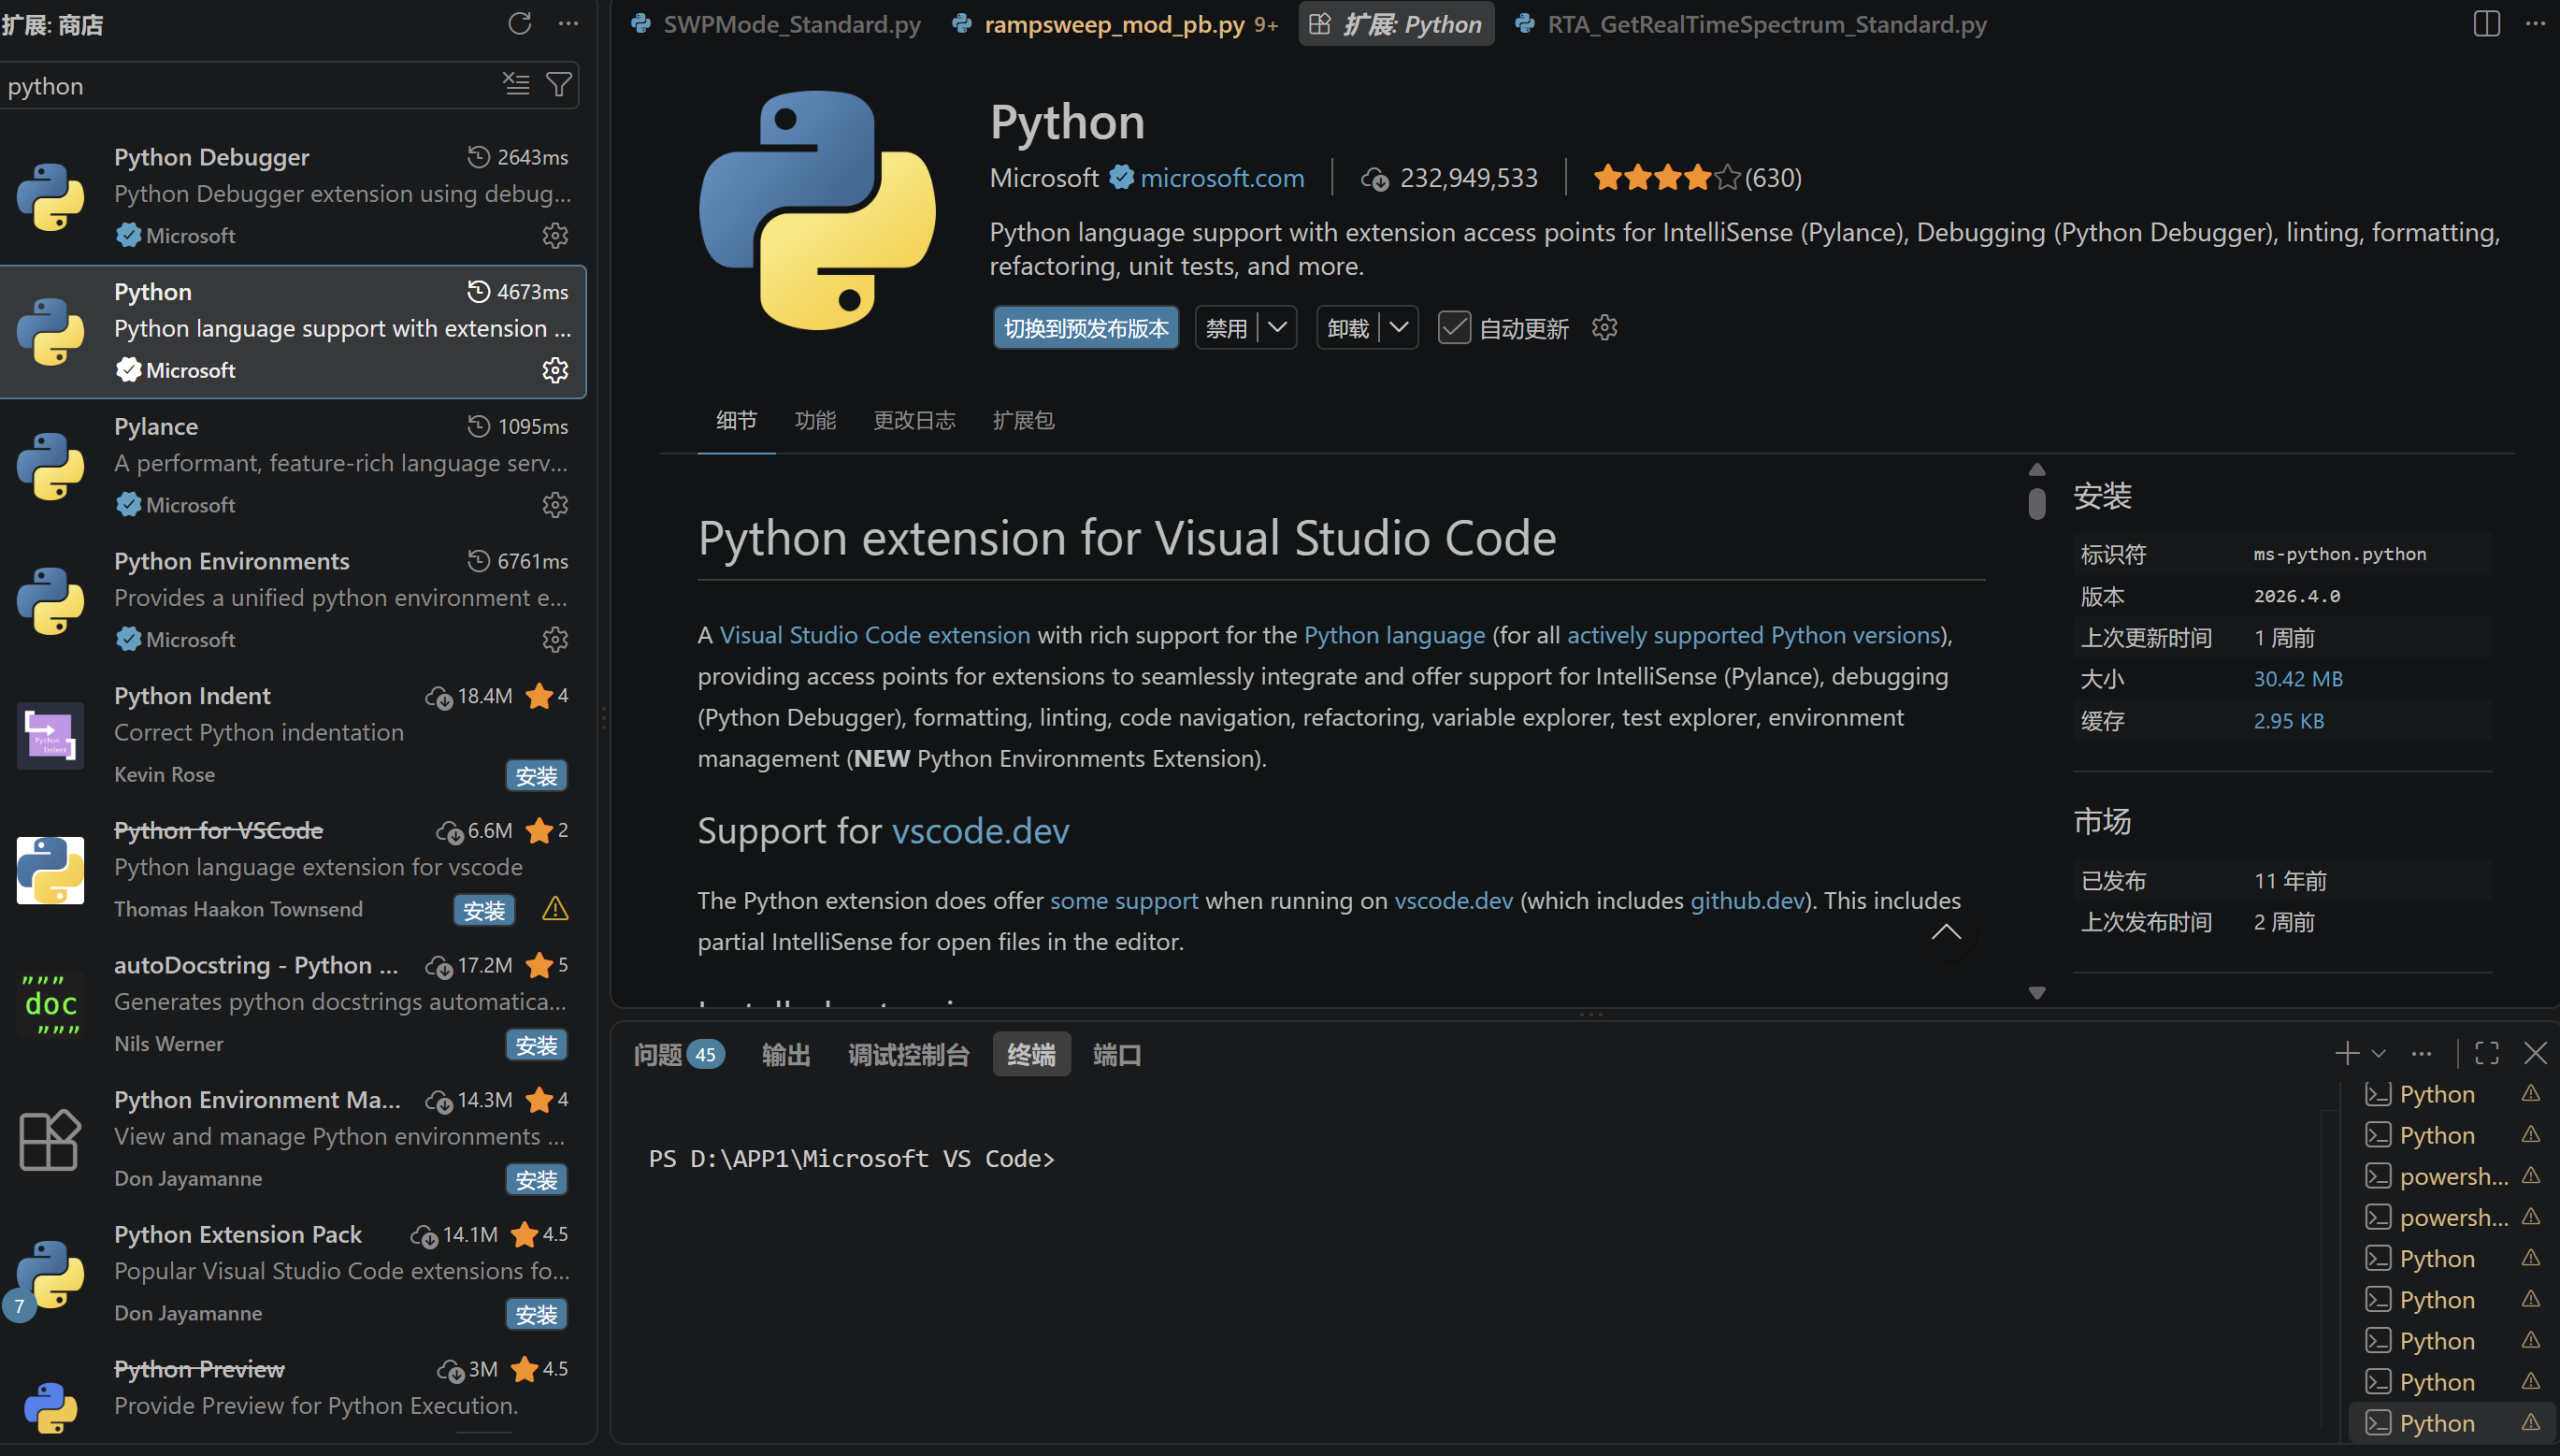Install Python Environment Manager extension

point(536,1180)
